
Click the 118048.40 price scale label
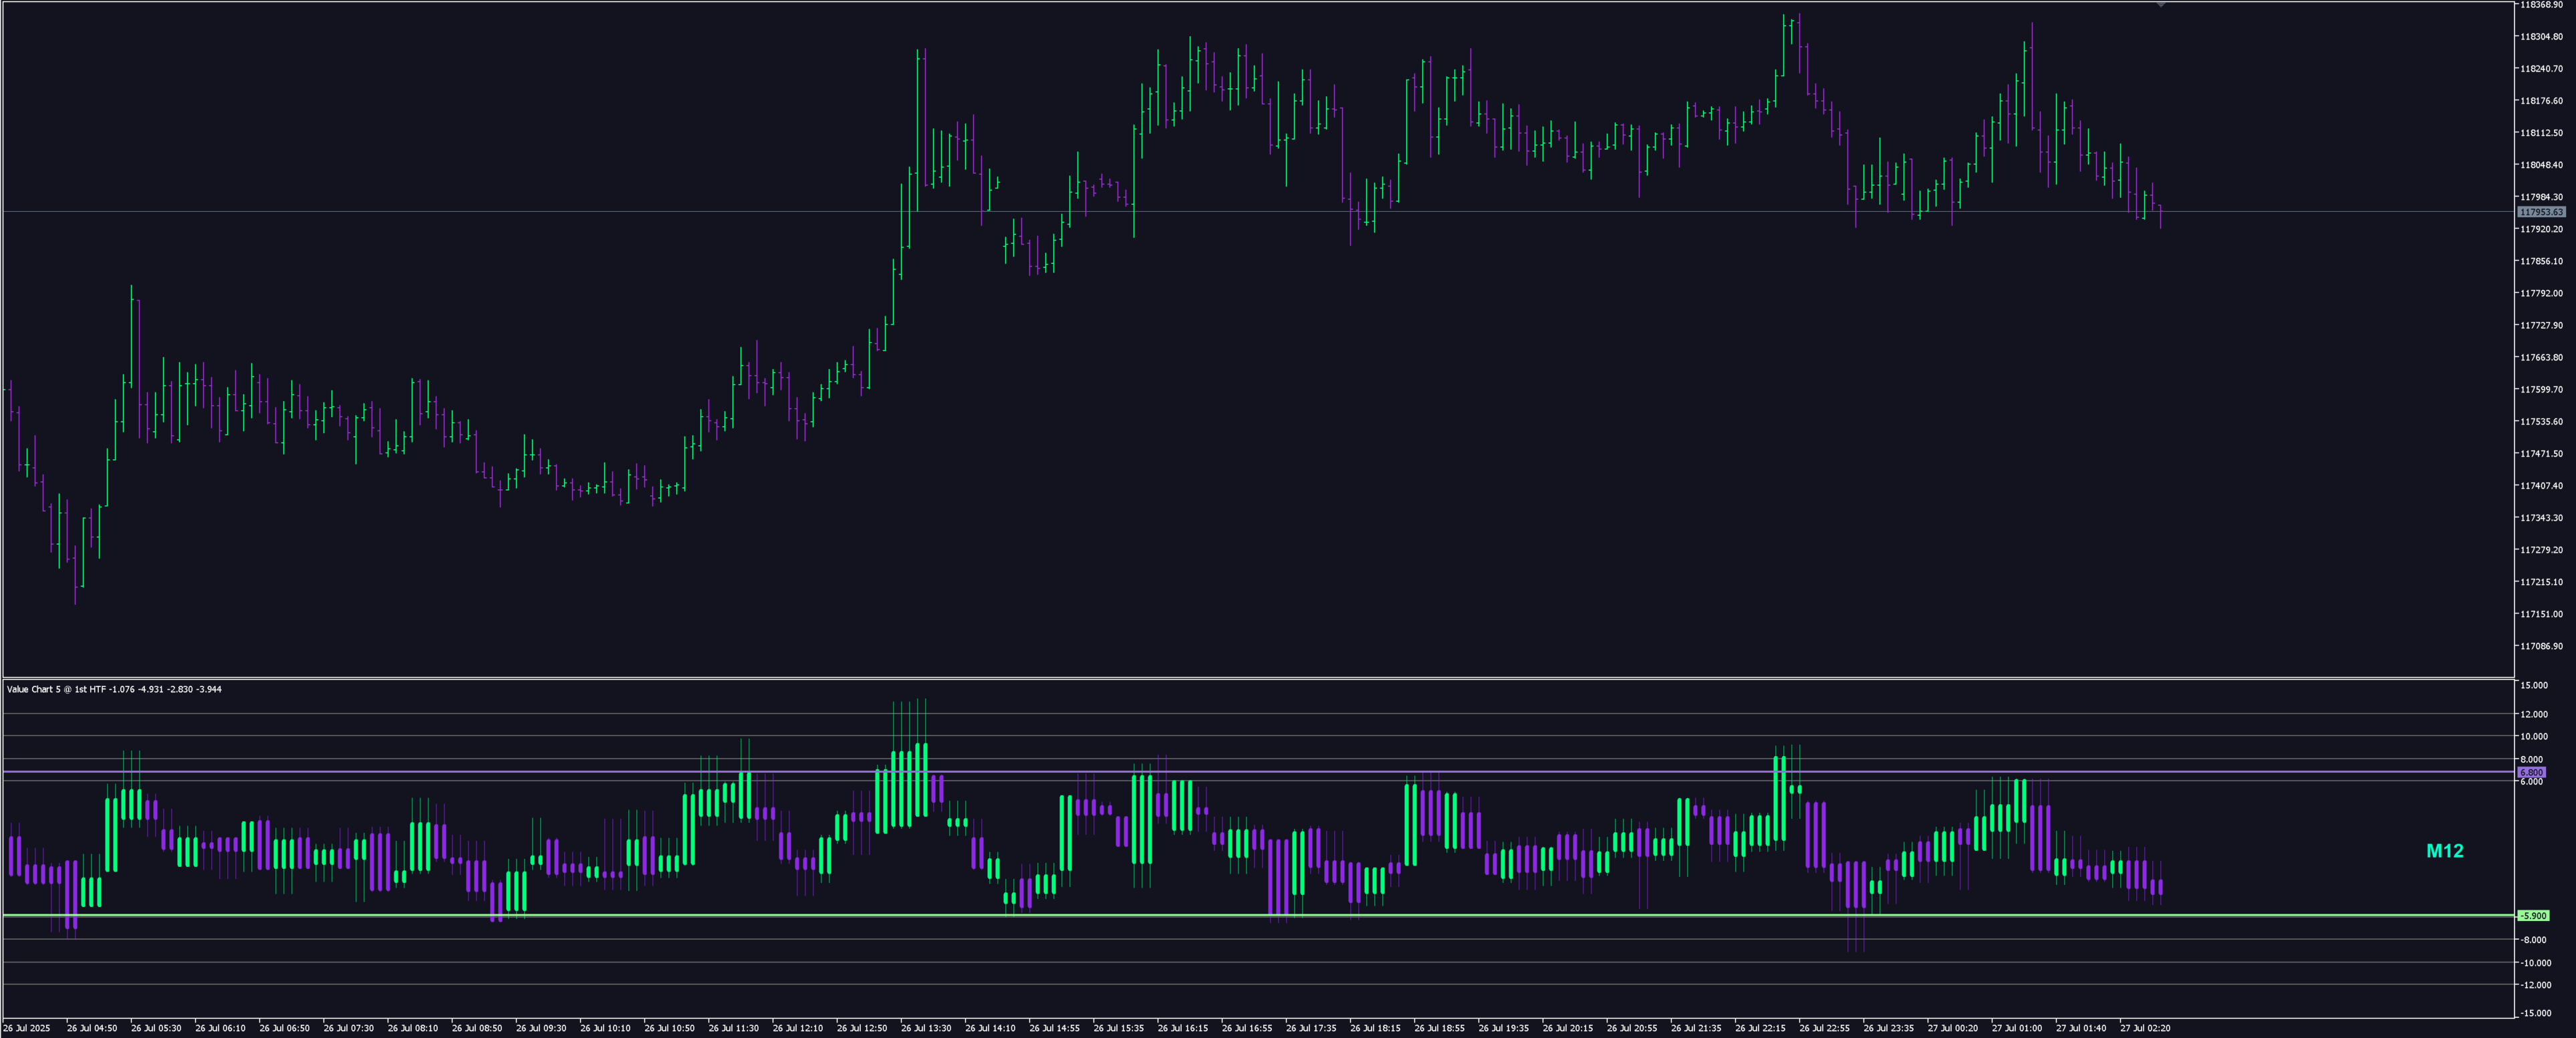[2541, 165]
